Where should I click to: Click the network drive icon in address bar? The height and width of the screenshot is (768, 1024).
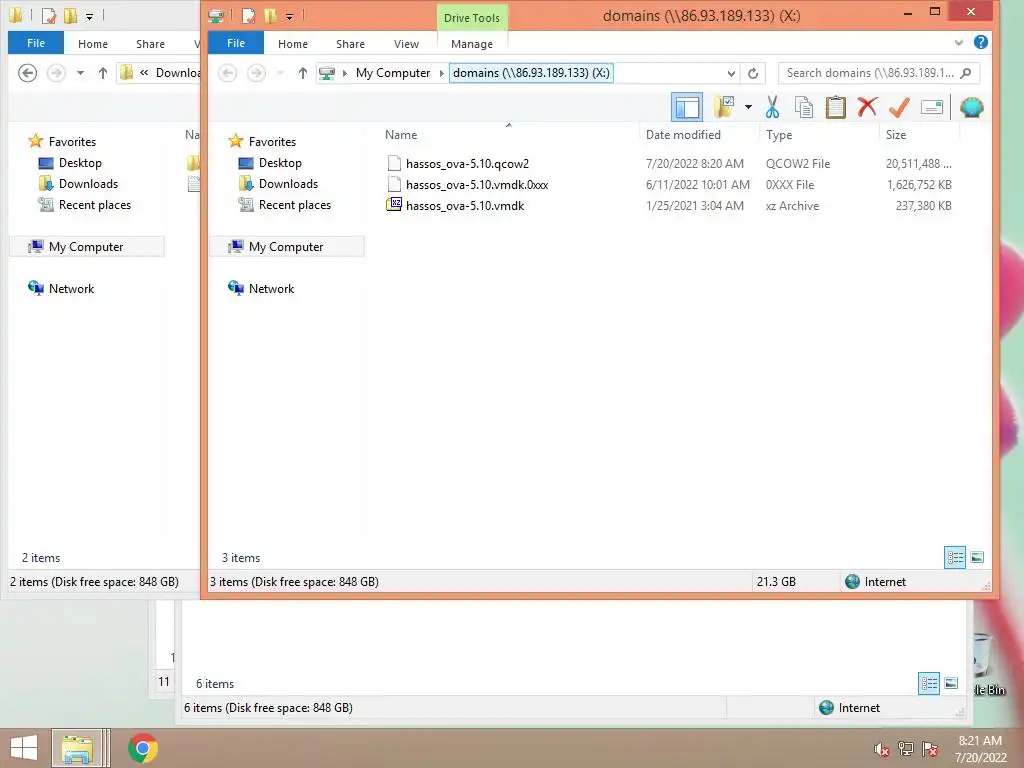click(x=327, y=73)
